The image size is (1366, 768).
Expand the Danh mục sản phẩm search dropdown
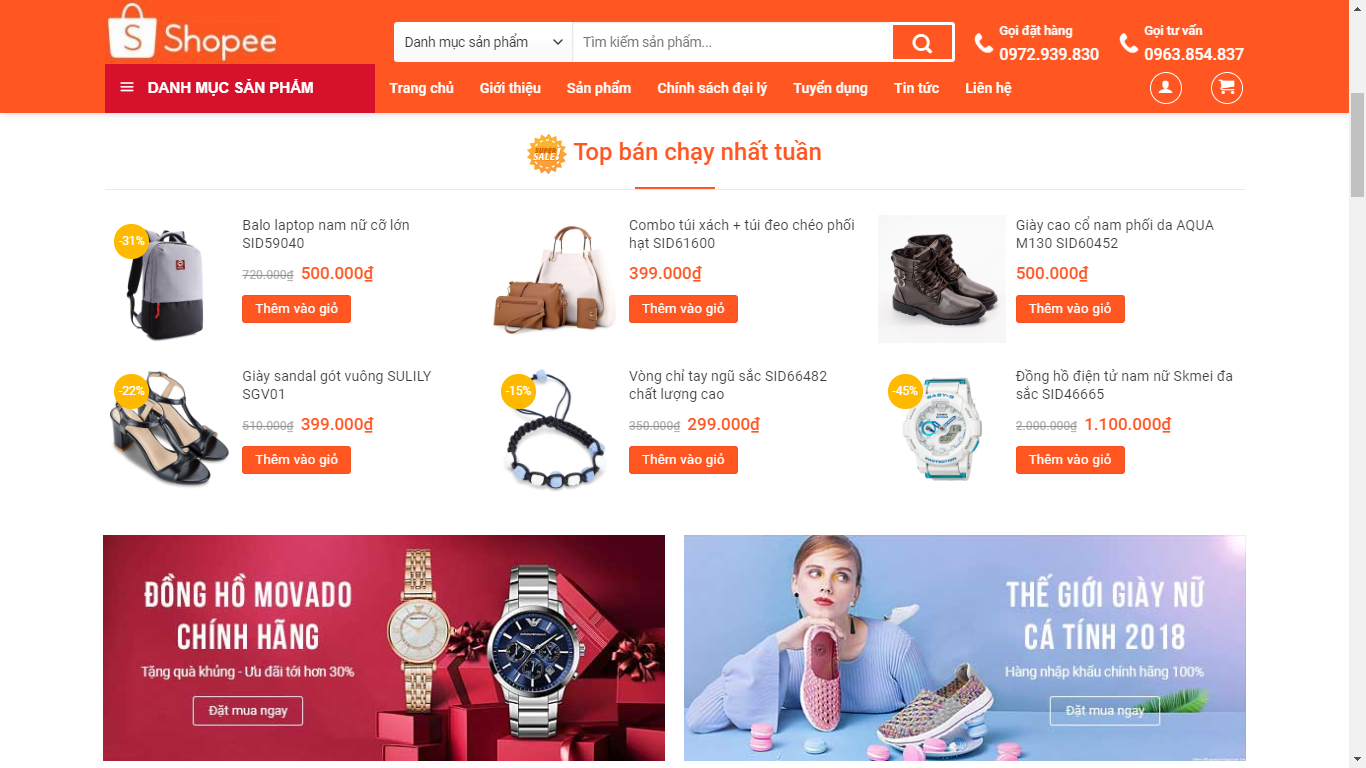click(484, 43)
